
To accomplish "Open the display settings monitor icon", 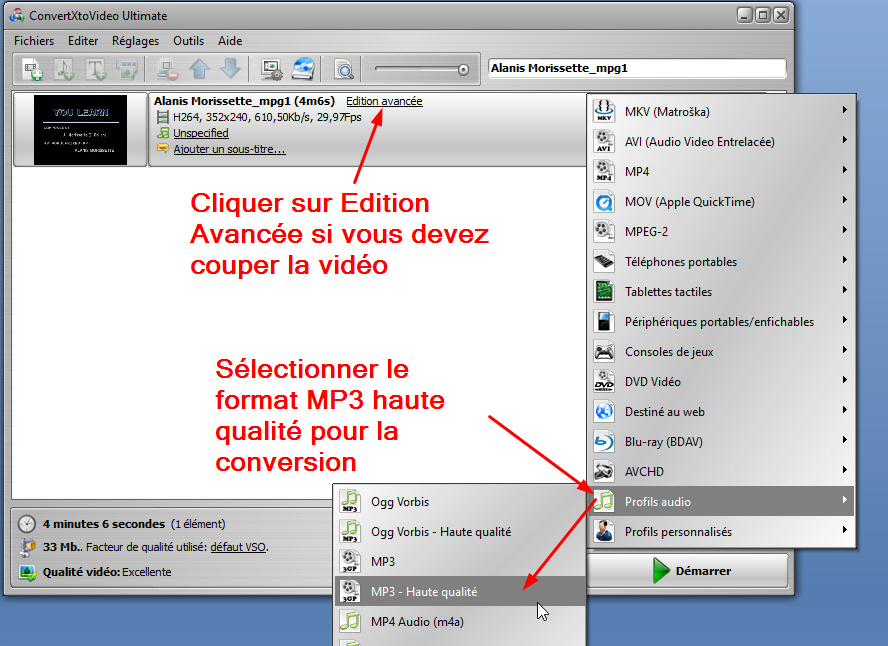I will click(x=271, y=69).
